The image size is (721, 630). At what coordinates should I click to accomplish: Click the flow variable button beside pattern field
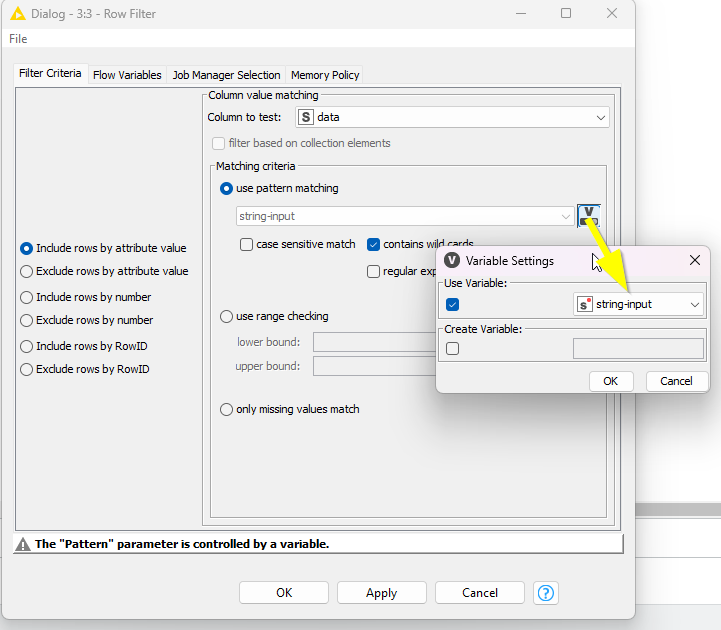[x=589, y=215]
